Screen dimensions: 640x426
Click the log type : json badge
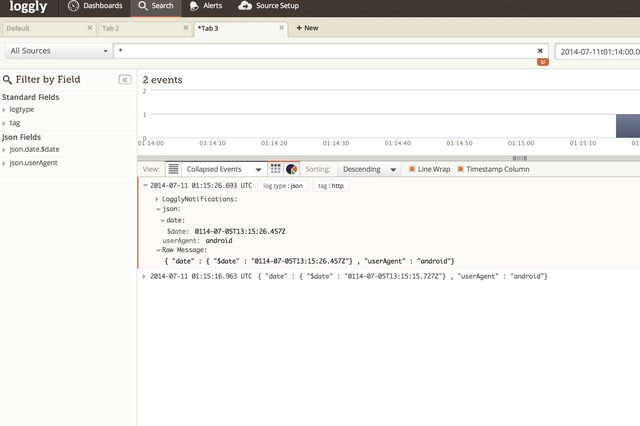click(282, 186)
